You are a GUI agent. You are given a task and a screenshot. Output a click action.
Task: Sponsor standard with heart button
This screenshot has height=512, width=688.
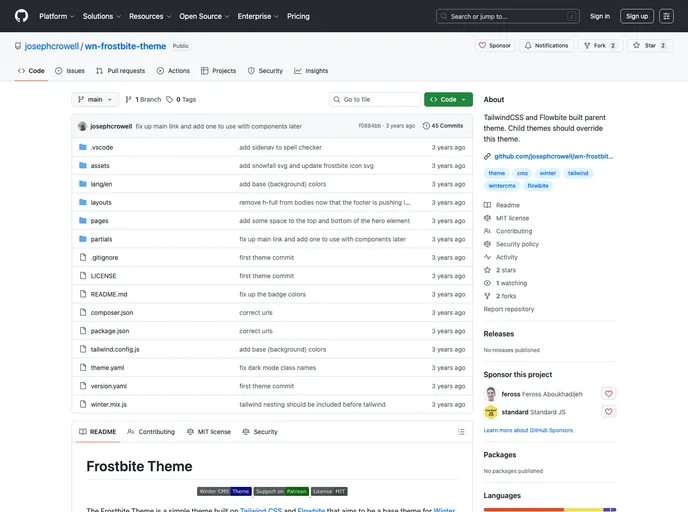608,412
